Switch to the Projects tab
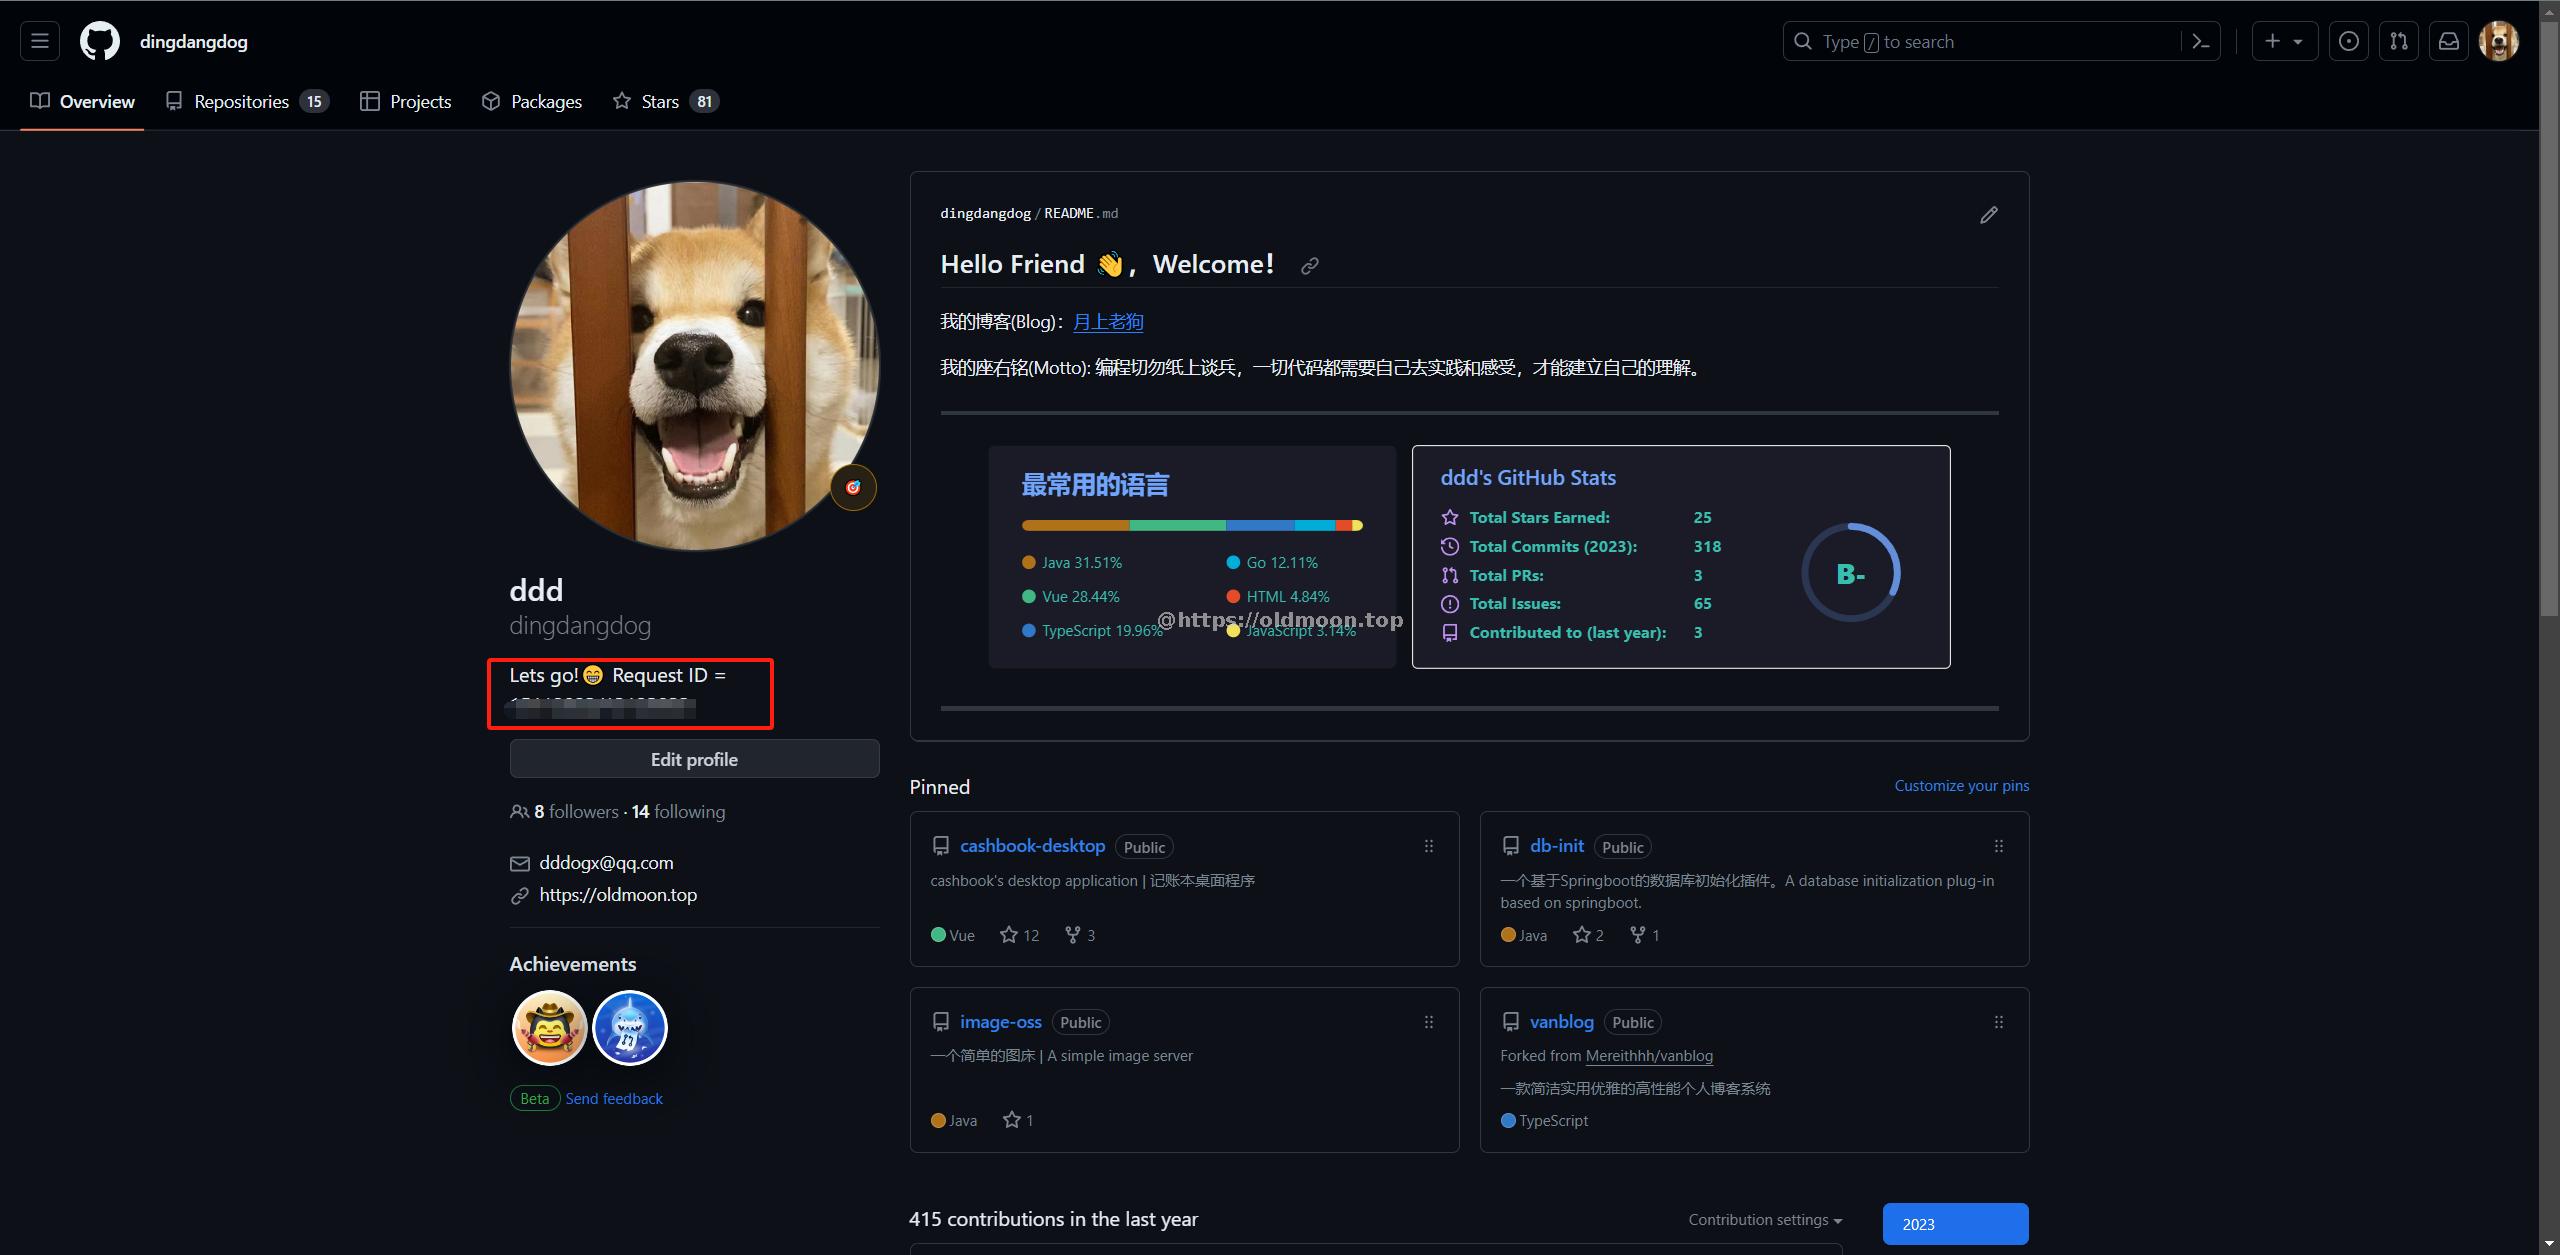This screenshot has height=1255, width=2560. pos(406,101)
